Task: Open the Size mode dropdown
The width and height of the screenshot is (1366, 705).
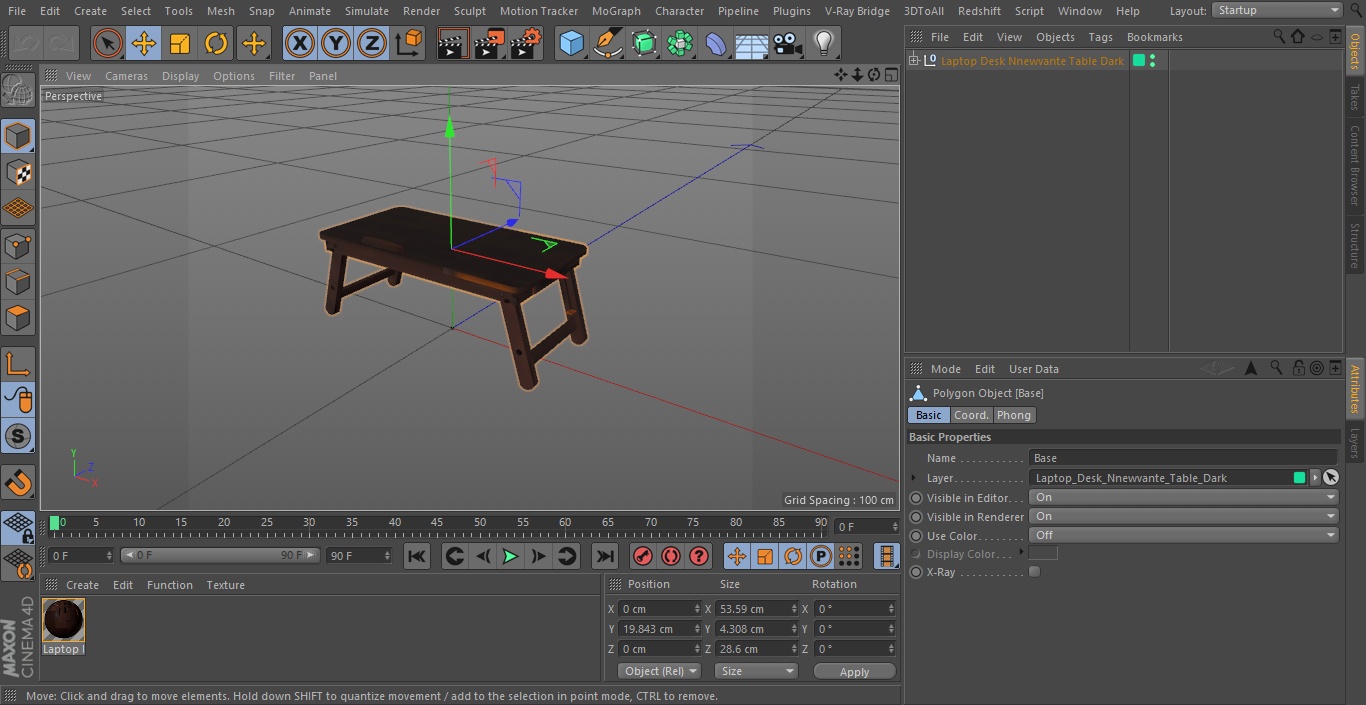Action: click(x=756, y=671)
